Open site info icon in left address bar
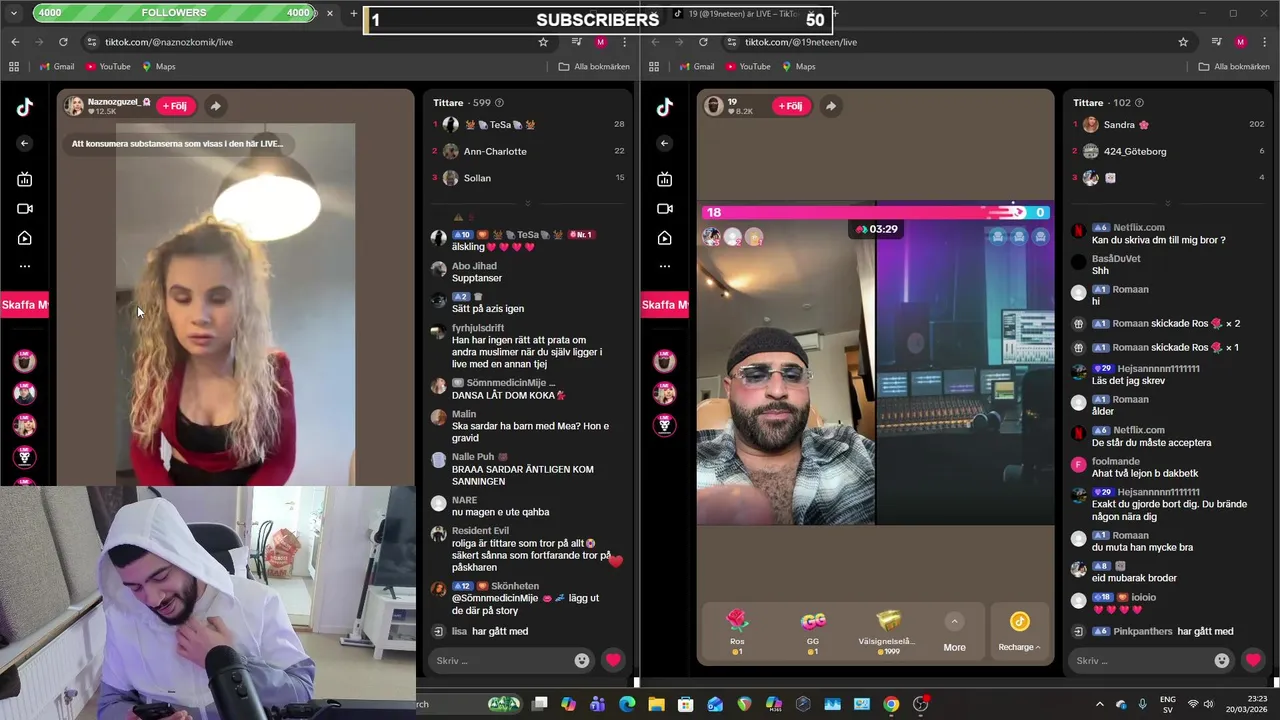 click(92, 42)
